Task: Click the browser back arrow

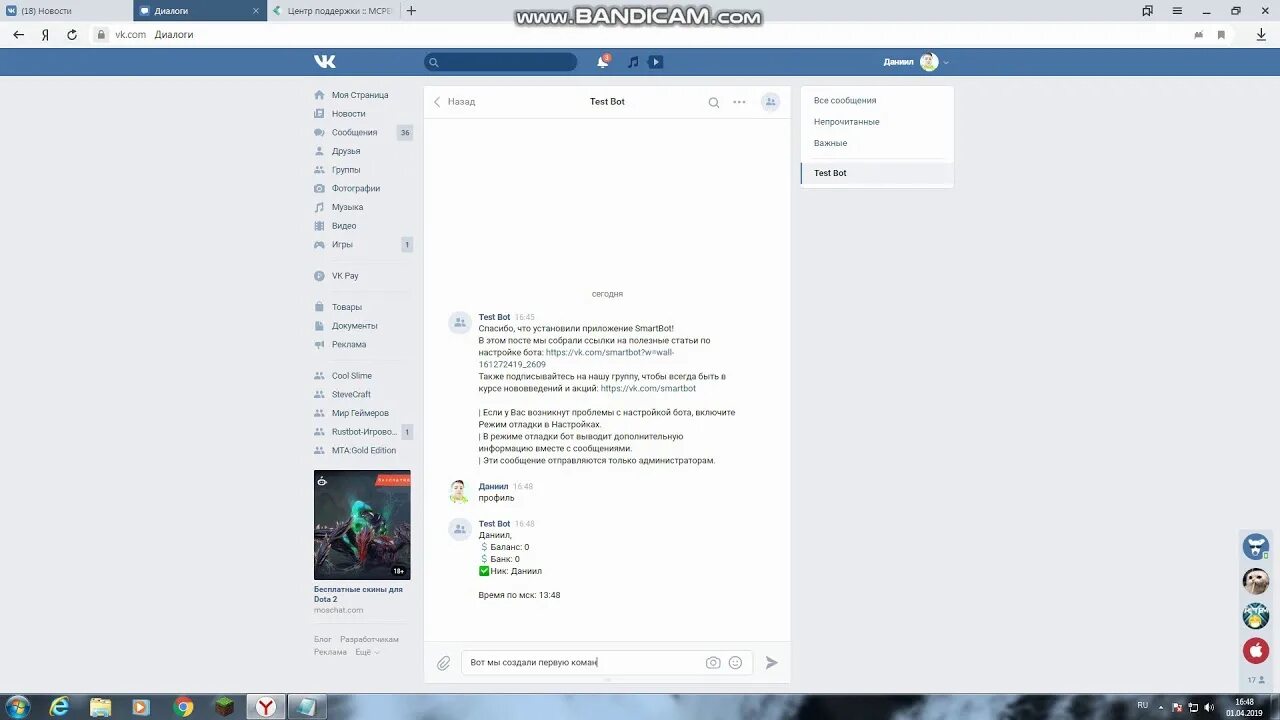Action: point(18,34)
